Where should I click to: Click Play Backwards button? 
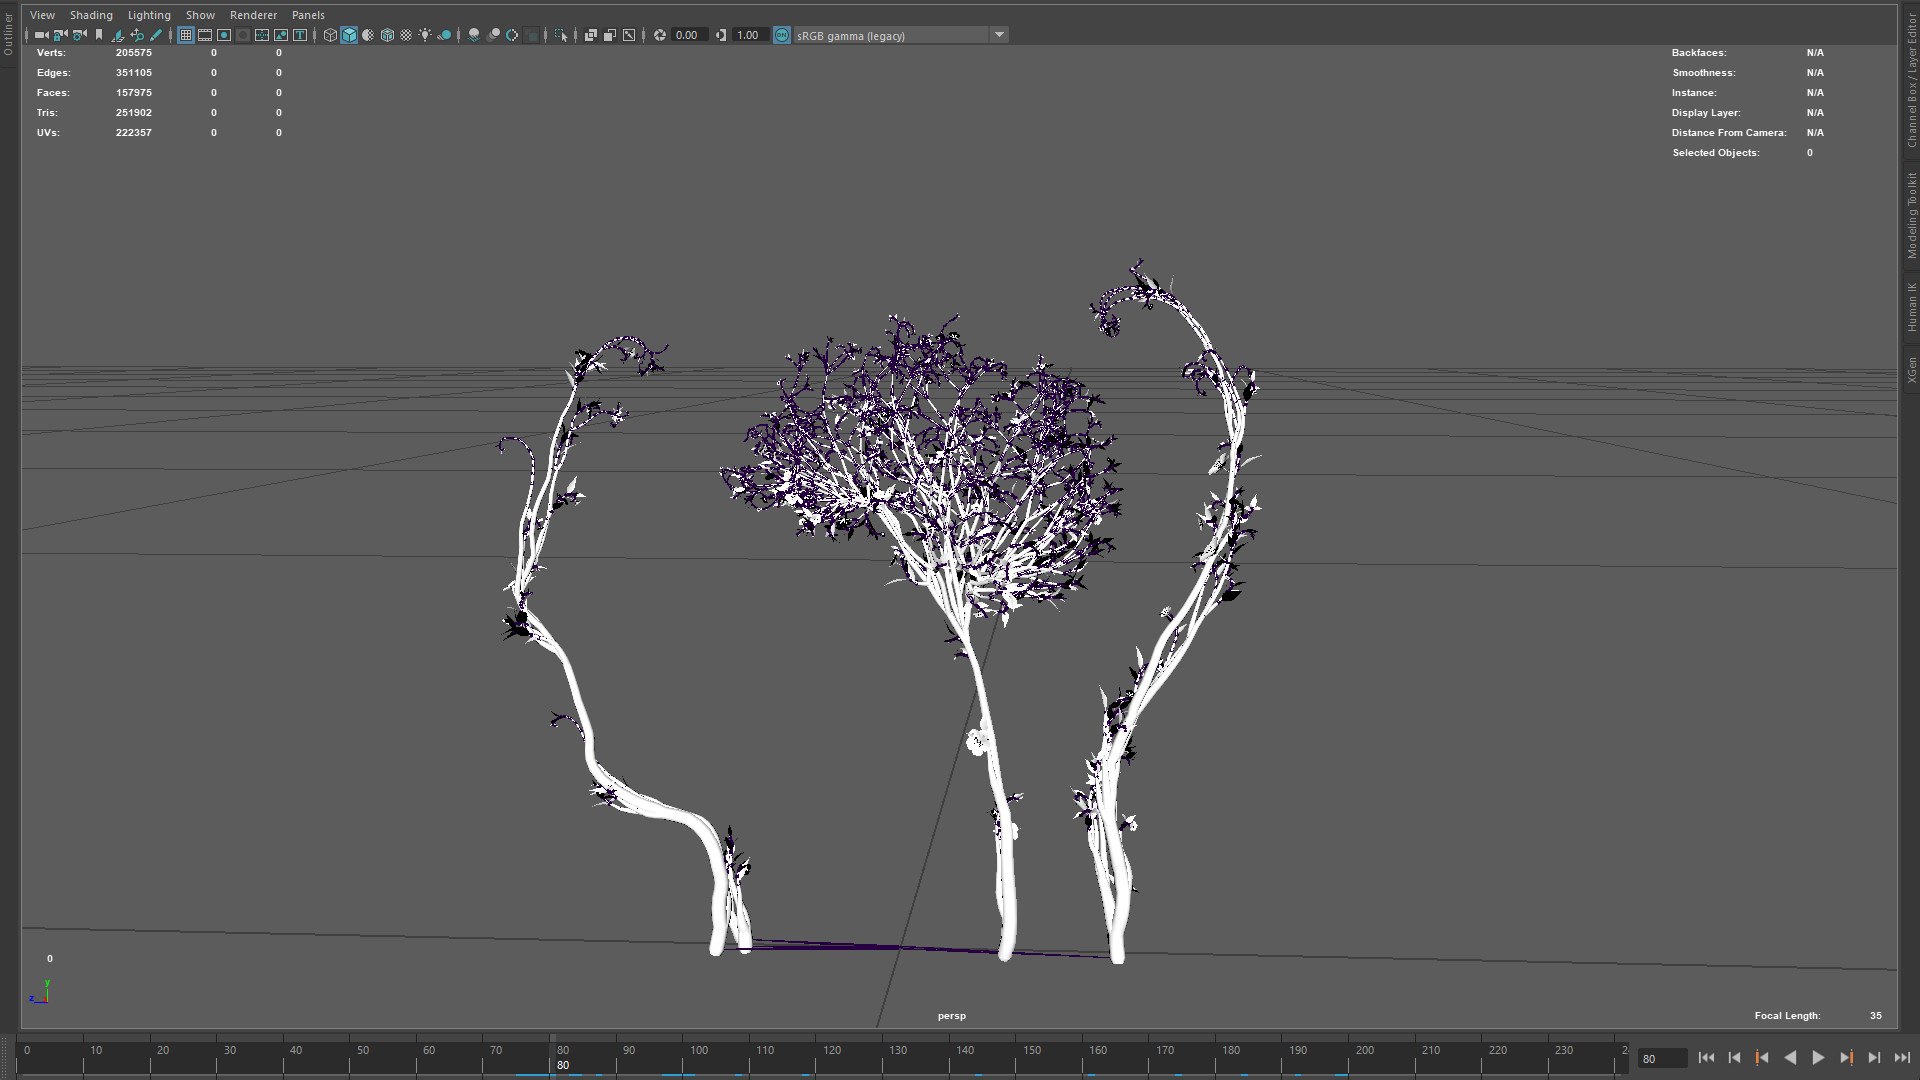1790,1058
